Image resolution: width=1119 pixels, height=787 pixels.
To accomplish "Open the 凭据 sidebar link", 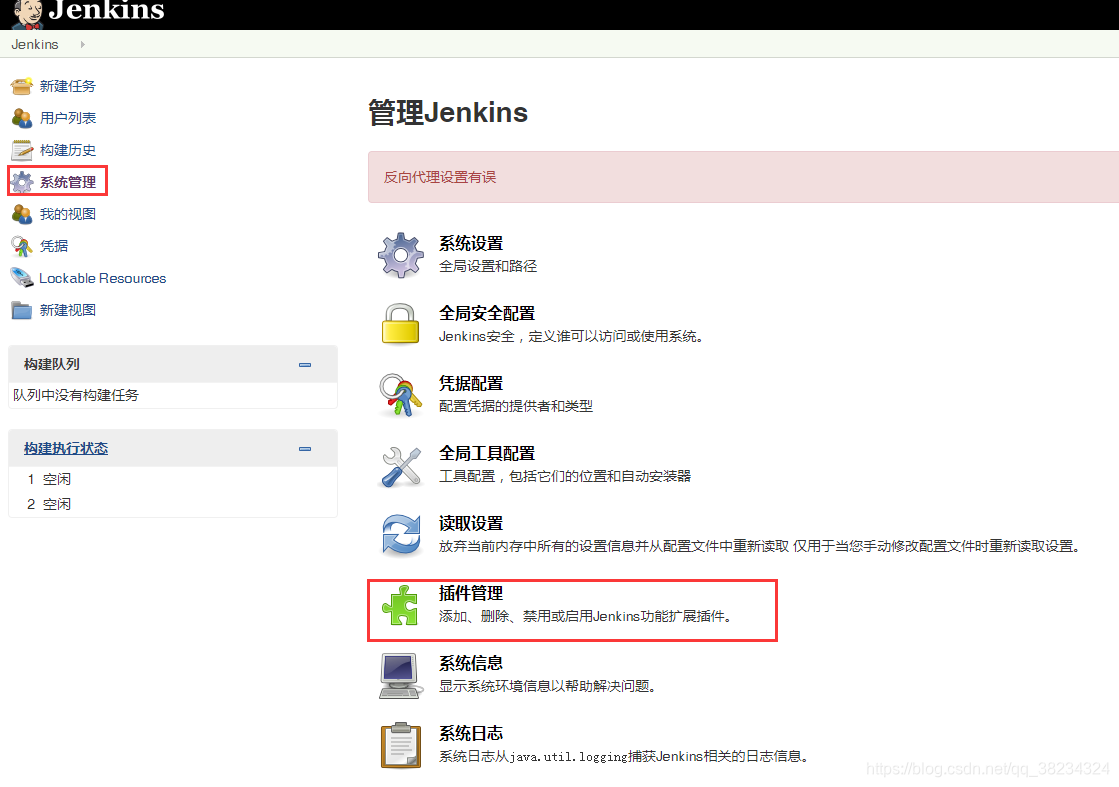I will click(x=54, y=246).
